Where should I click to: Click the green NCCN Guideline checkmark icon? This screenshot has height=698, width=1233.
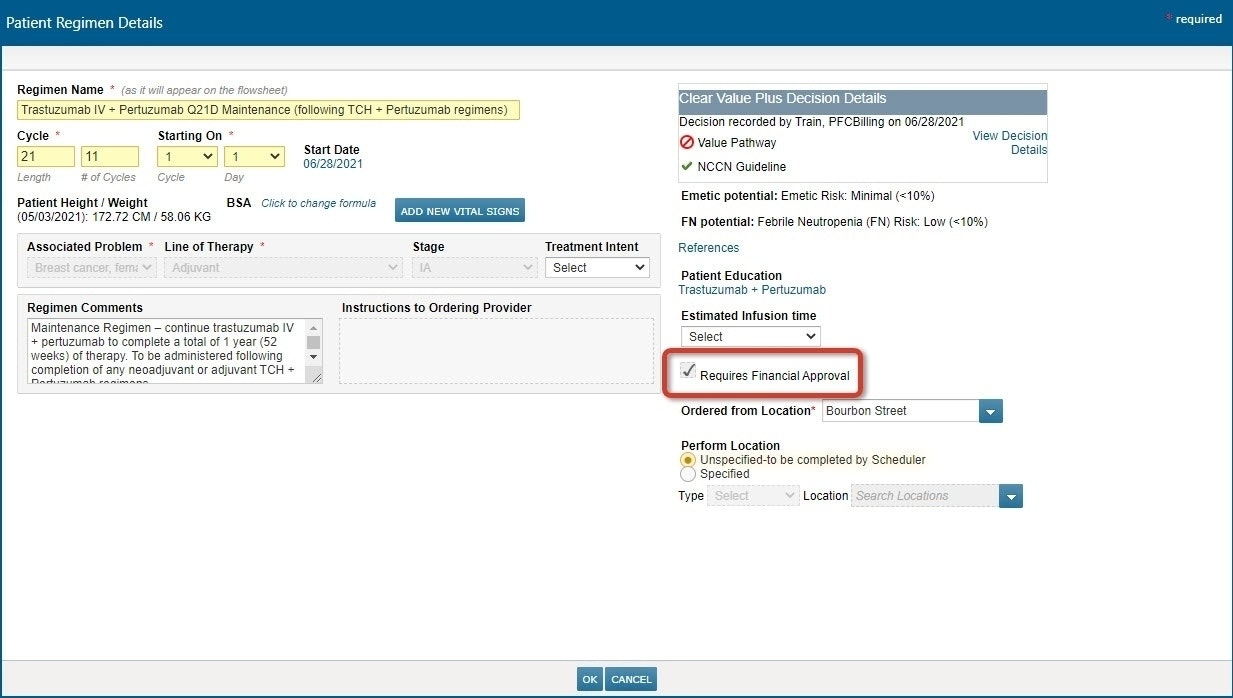pos(688,166)
